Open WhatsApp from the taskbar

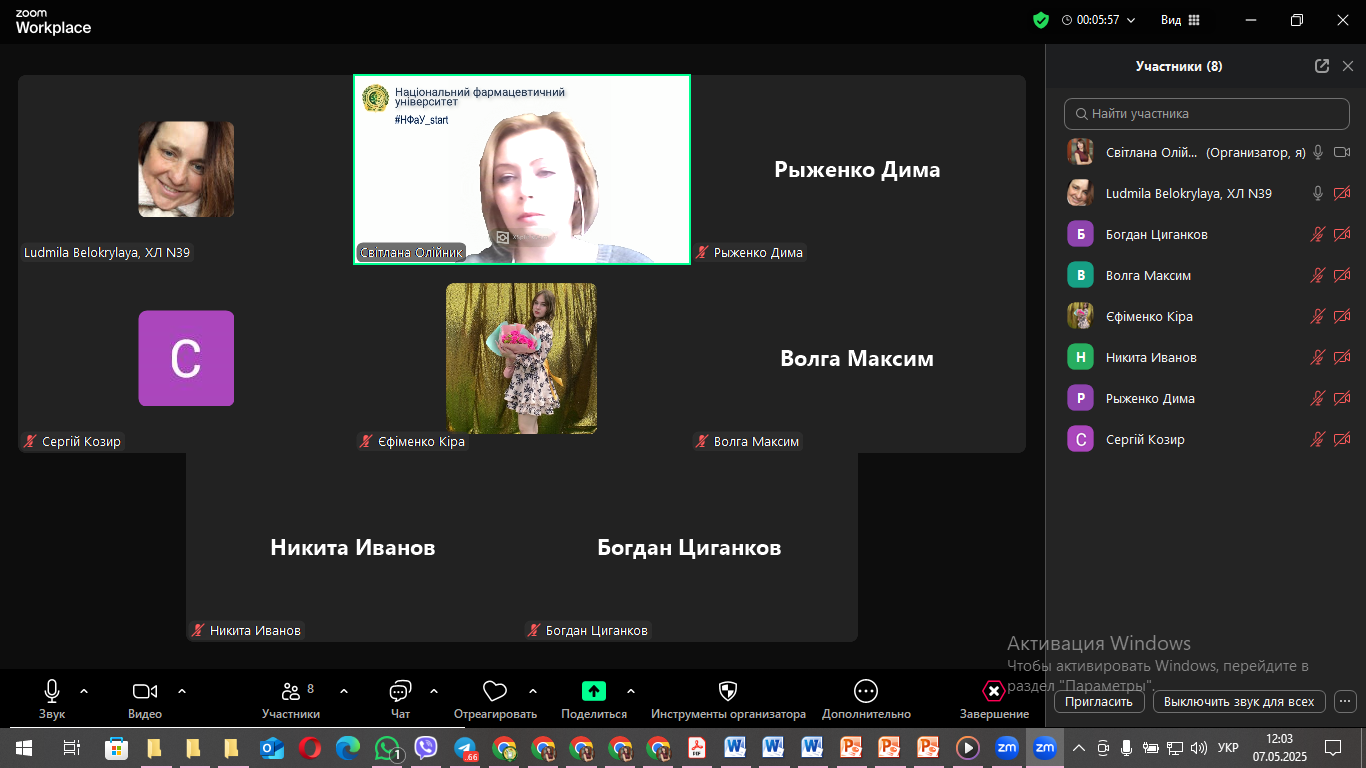coord(387,747)
